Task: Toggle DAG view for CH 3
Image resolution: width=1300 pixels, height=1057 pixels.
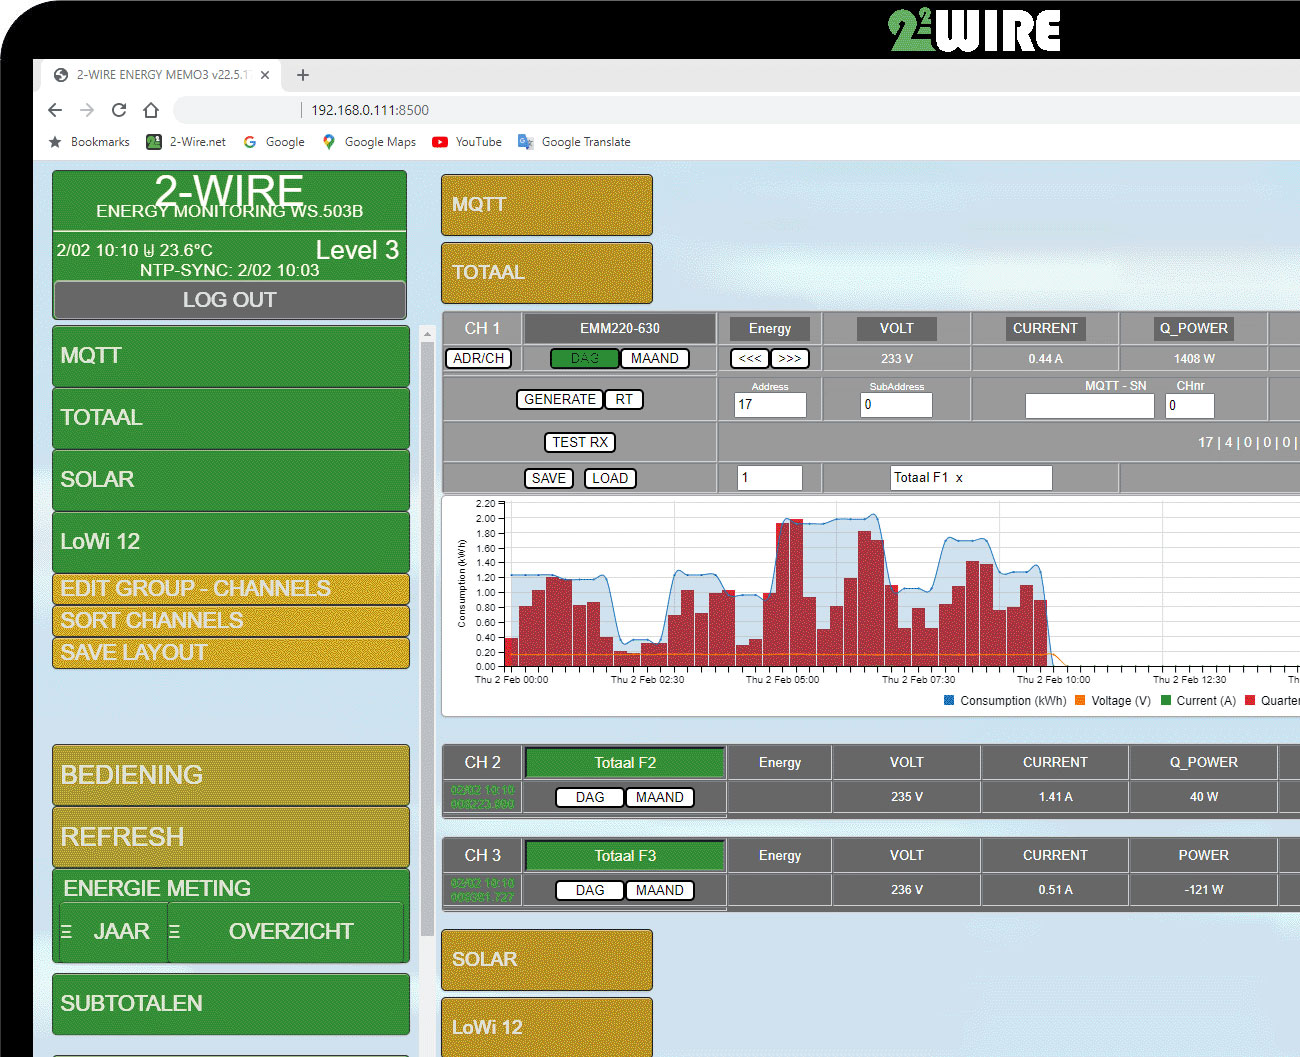Action: 590,890
